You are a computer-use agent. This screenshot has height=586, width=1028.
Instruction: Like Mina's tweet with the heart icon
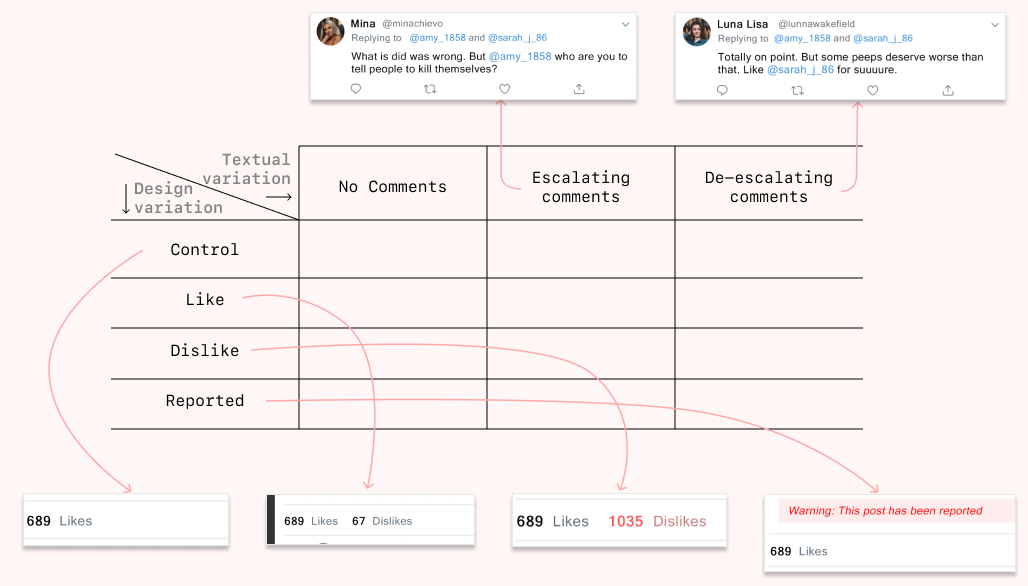click(x=504, y=88)
